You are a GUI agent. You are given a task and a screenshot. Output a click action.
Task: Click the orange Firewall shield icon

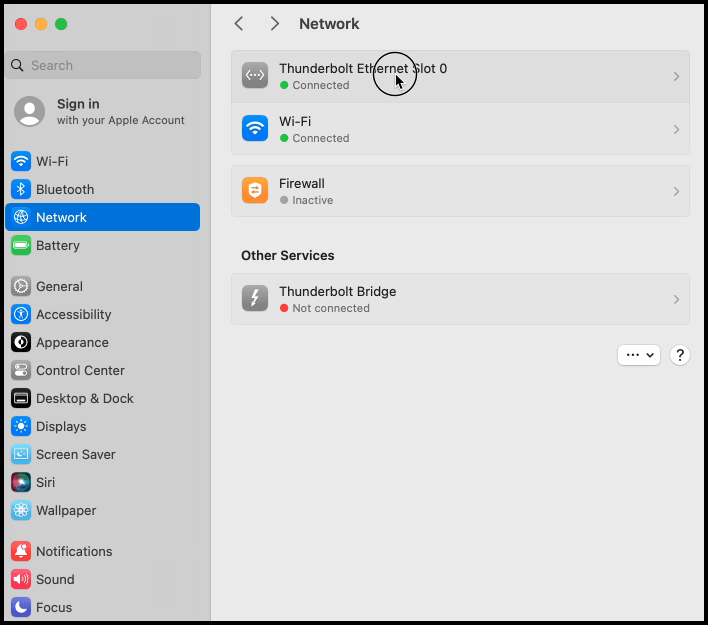[x=255, y=191]
